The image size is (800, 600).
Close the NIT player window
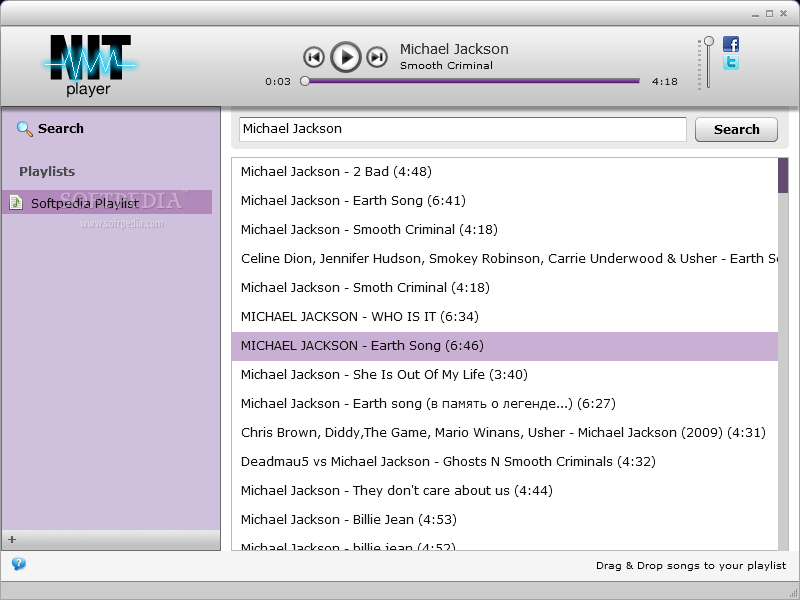[x=784, y=14]
